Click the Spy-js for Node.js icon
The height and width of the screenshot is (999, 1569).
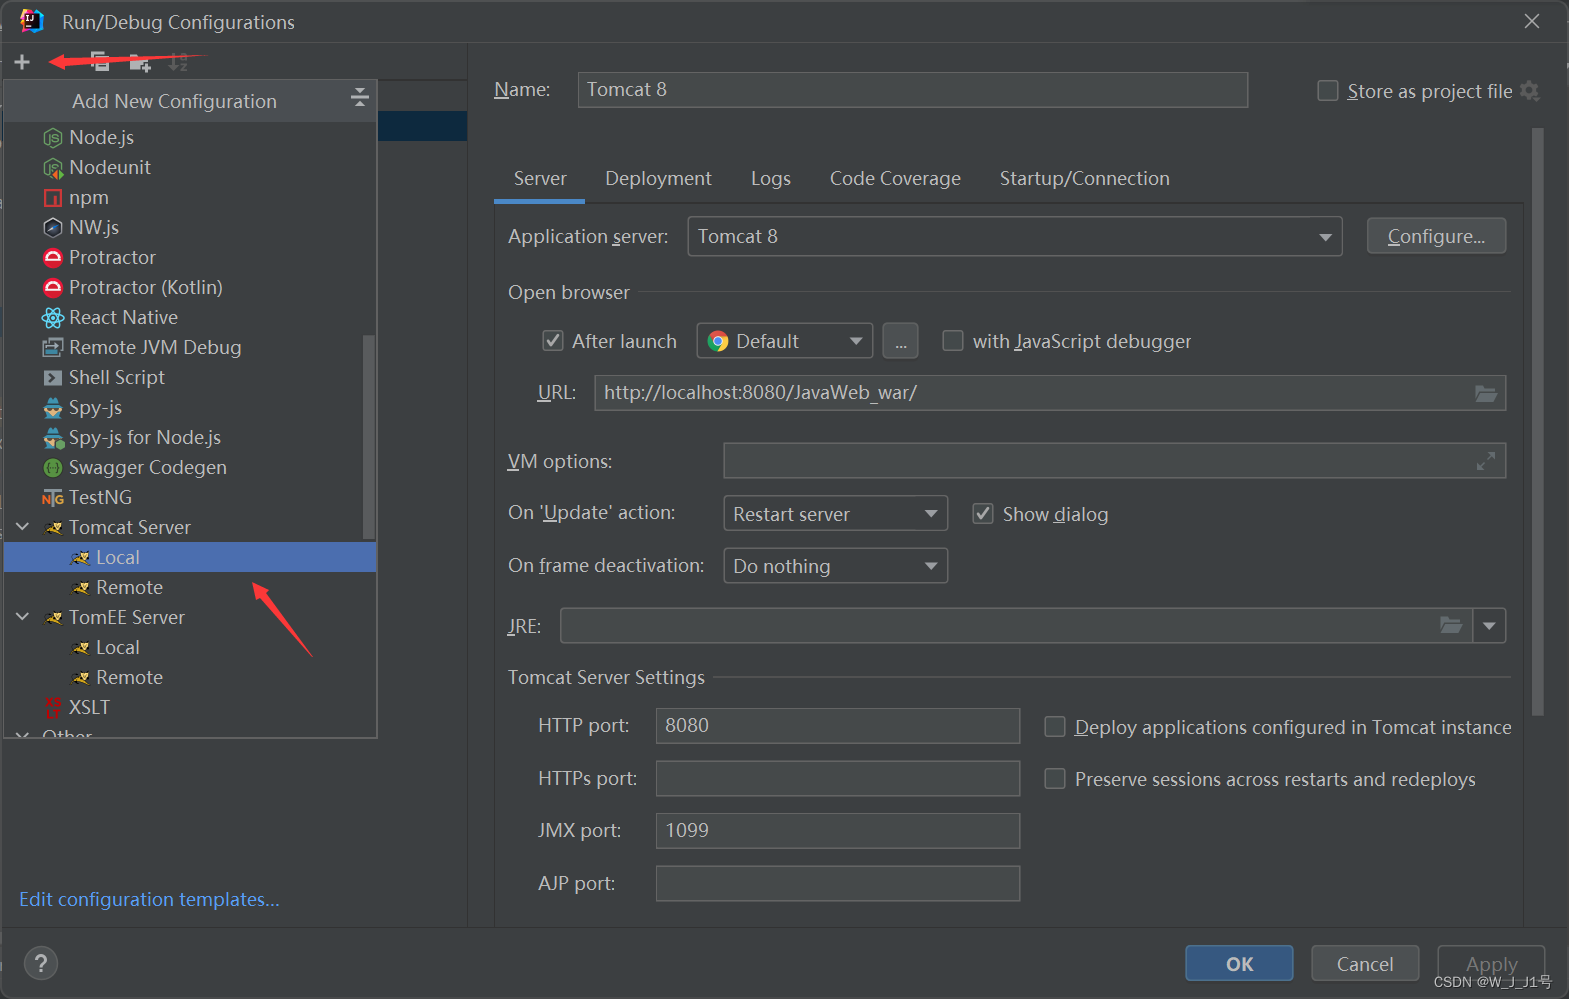53,438
